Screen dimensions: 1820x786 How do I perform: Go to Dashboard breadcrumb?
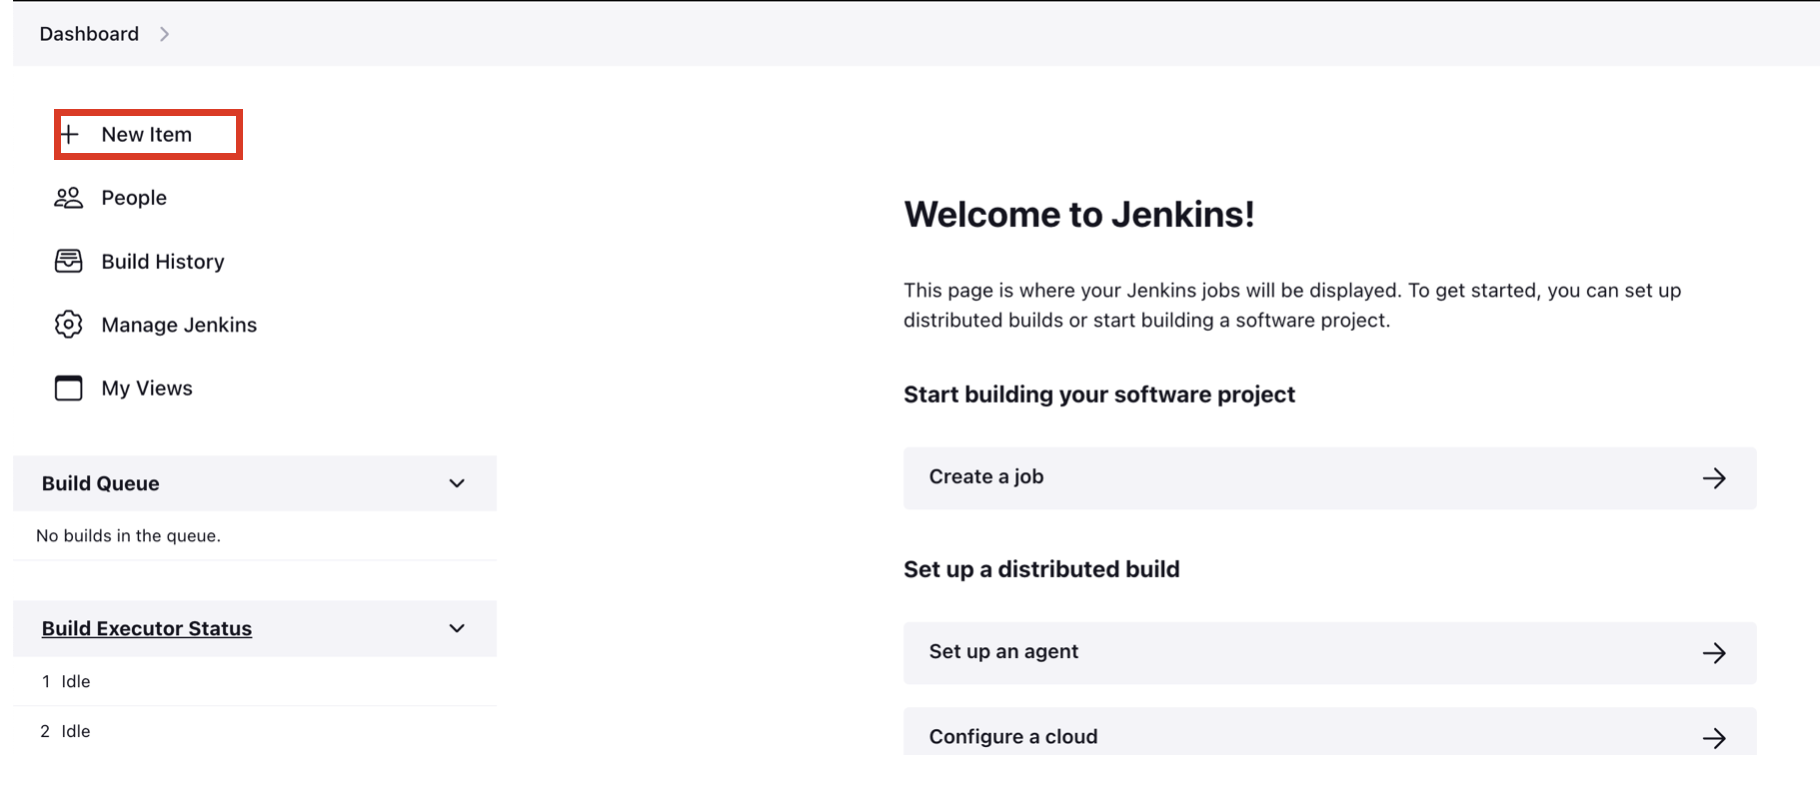click(89, 34)
